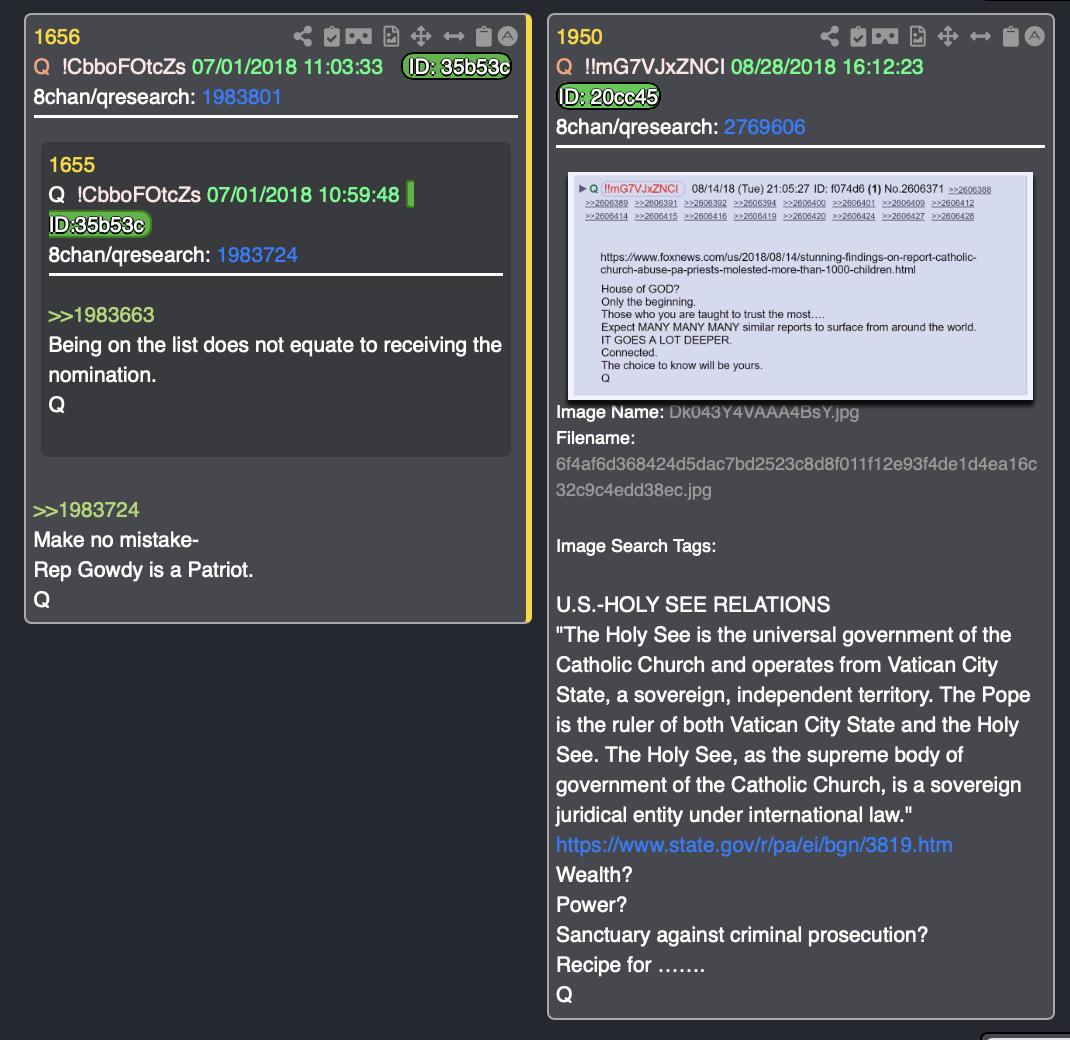Viewport: 1070px width, 1040px height.
Task: Open the VR goggles icon on post 1656
Action: 359,36
